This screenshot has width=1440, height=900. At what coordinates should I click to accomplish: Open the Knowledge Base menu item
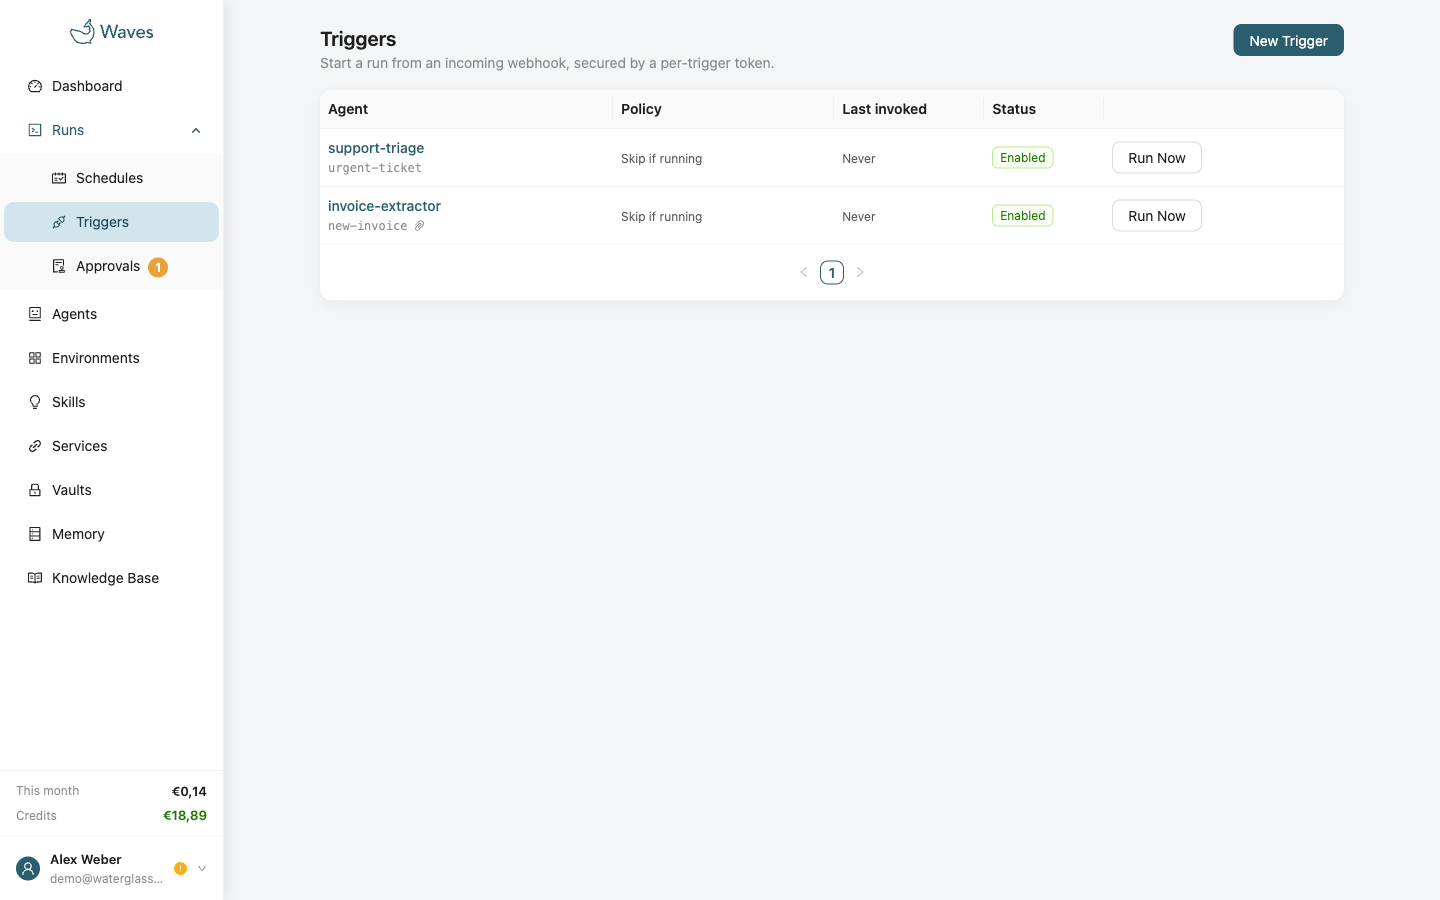coord(112,578)
